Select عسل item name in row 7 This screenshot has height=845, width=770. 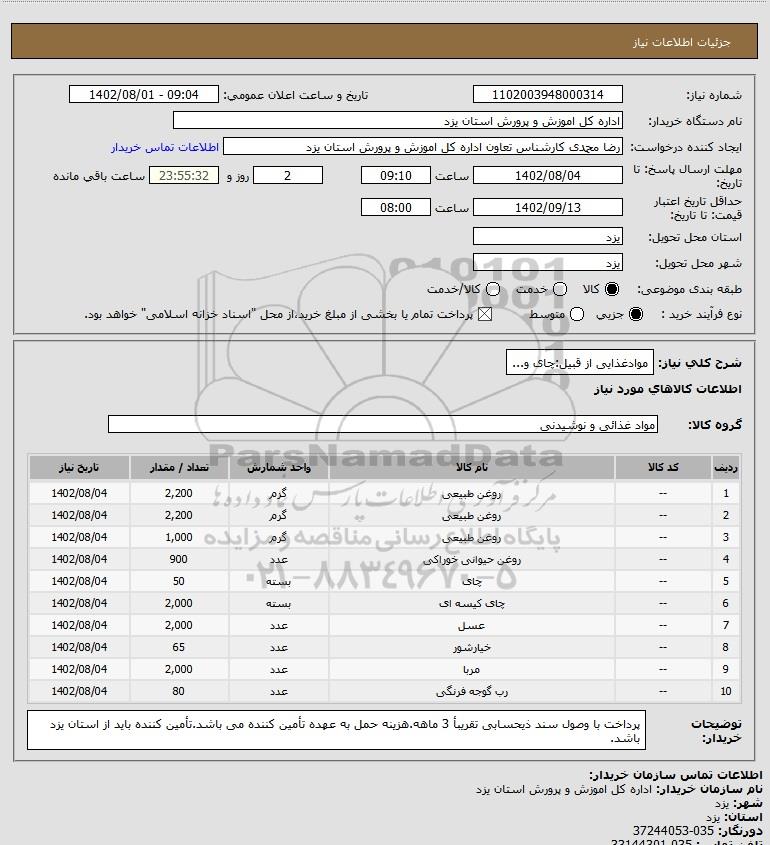point(472,626)
